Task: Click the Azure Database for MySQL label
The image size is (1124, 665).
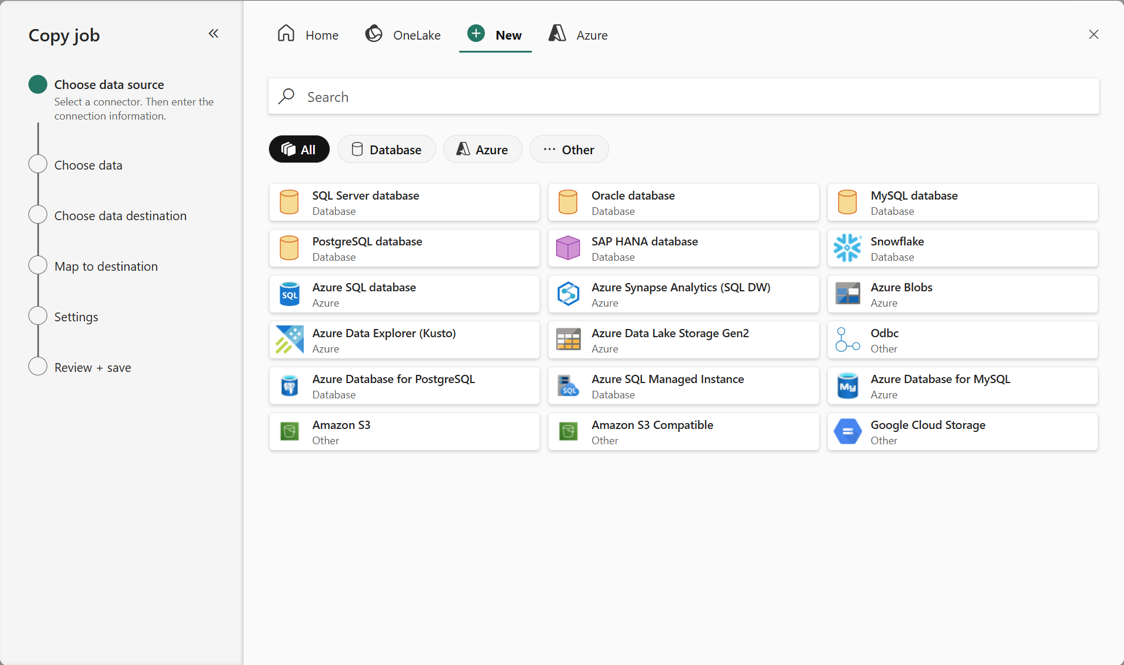Action: pyautogui.click(x=940, y=379)
